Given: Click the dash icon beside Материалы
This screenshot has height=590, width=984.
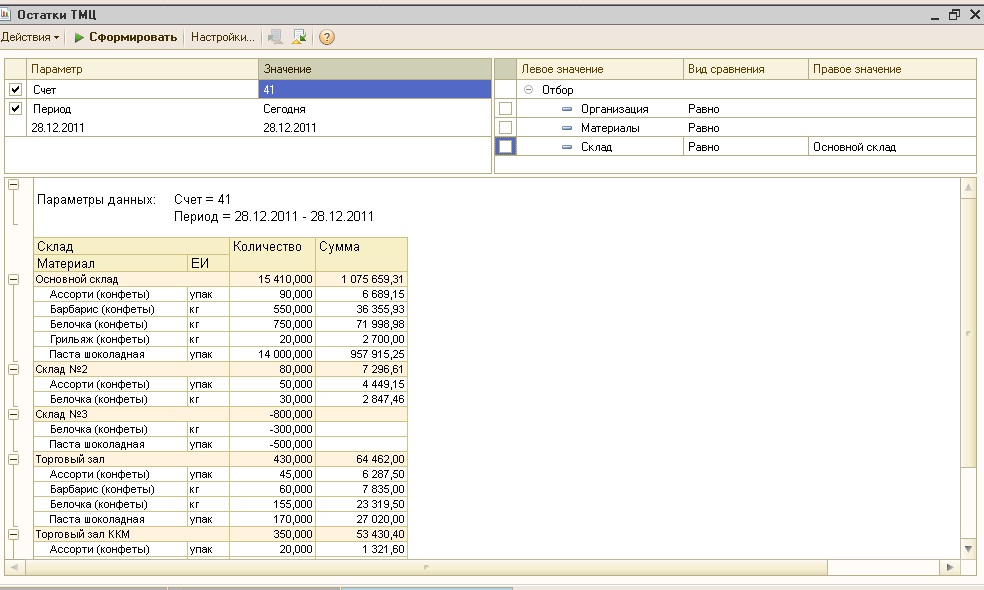Looking at the screenshot, I should [567, 128].
